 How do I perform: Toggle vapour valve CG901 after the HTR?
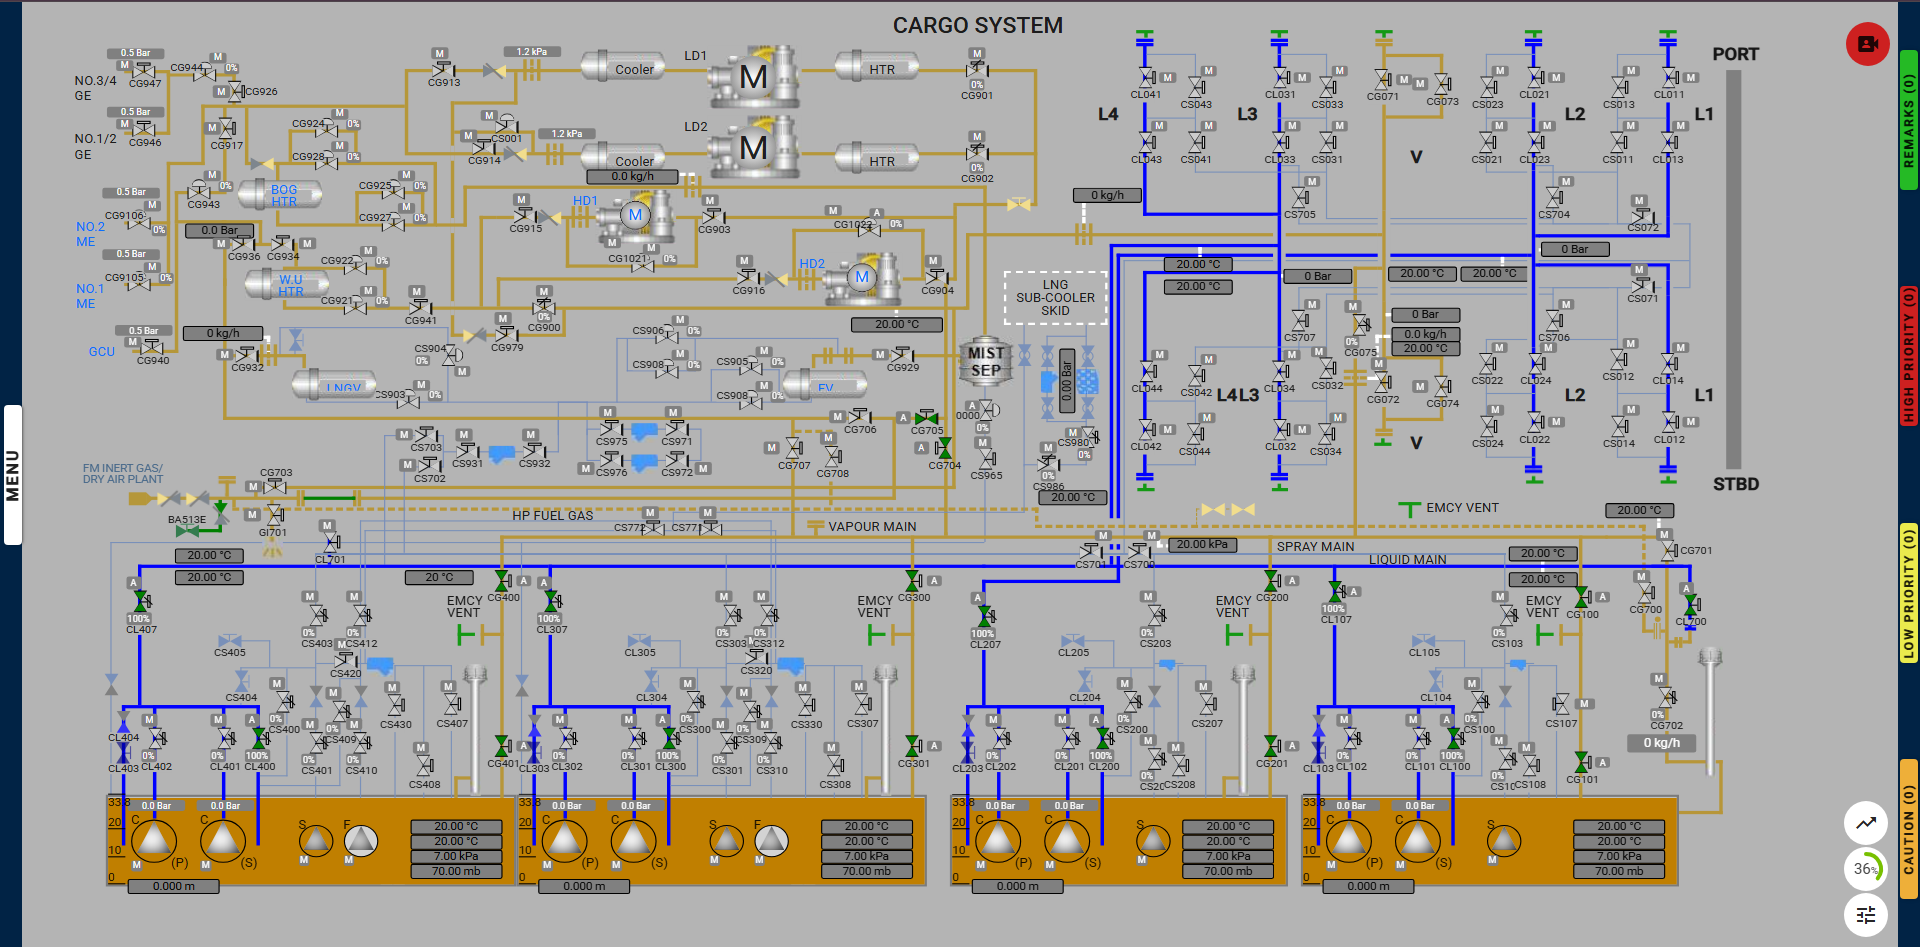(x=977, y=69)
